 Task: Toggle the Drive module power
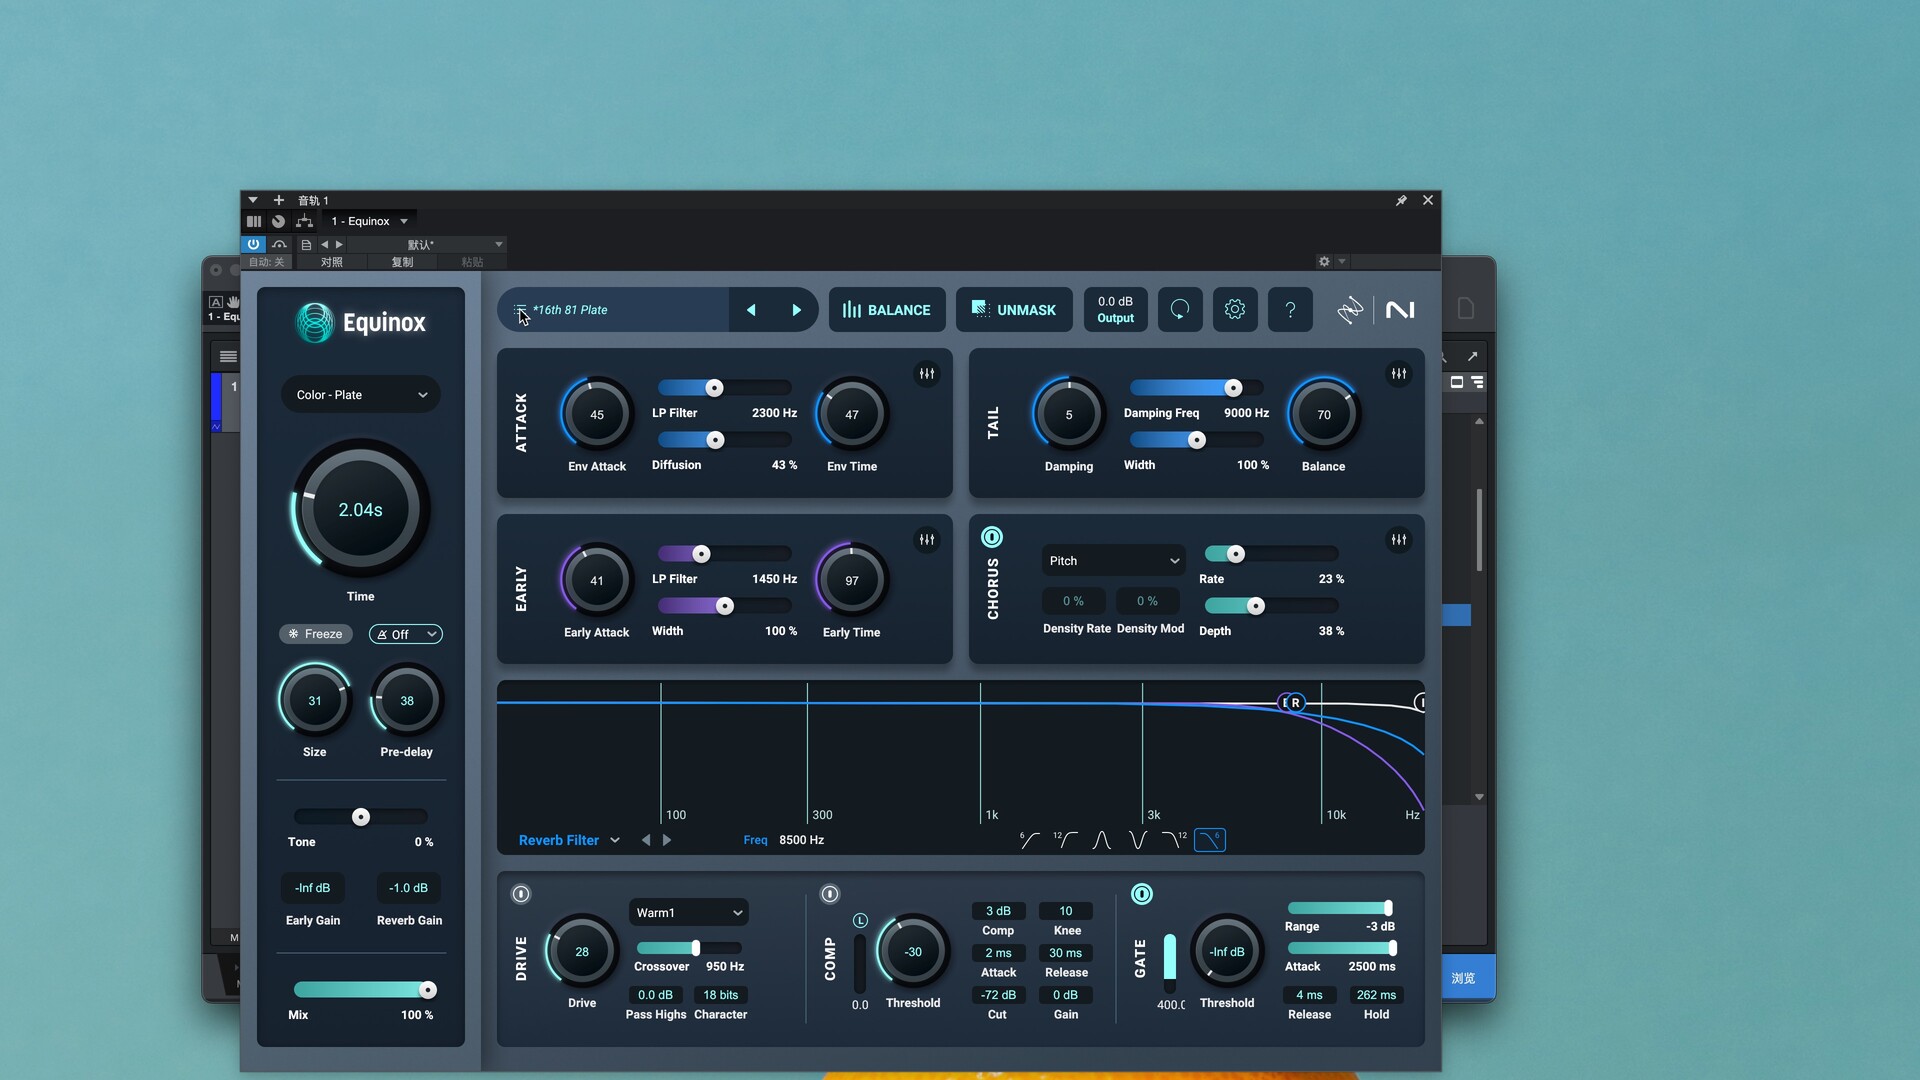[521, 894]
